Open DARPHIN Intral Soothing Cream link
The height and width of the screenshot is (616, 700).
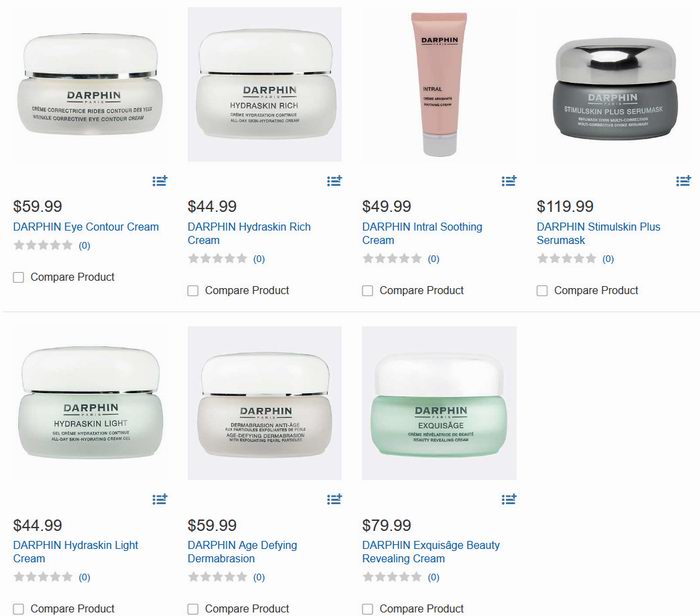(x=422, y=233)
